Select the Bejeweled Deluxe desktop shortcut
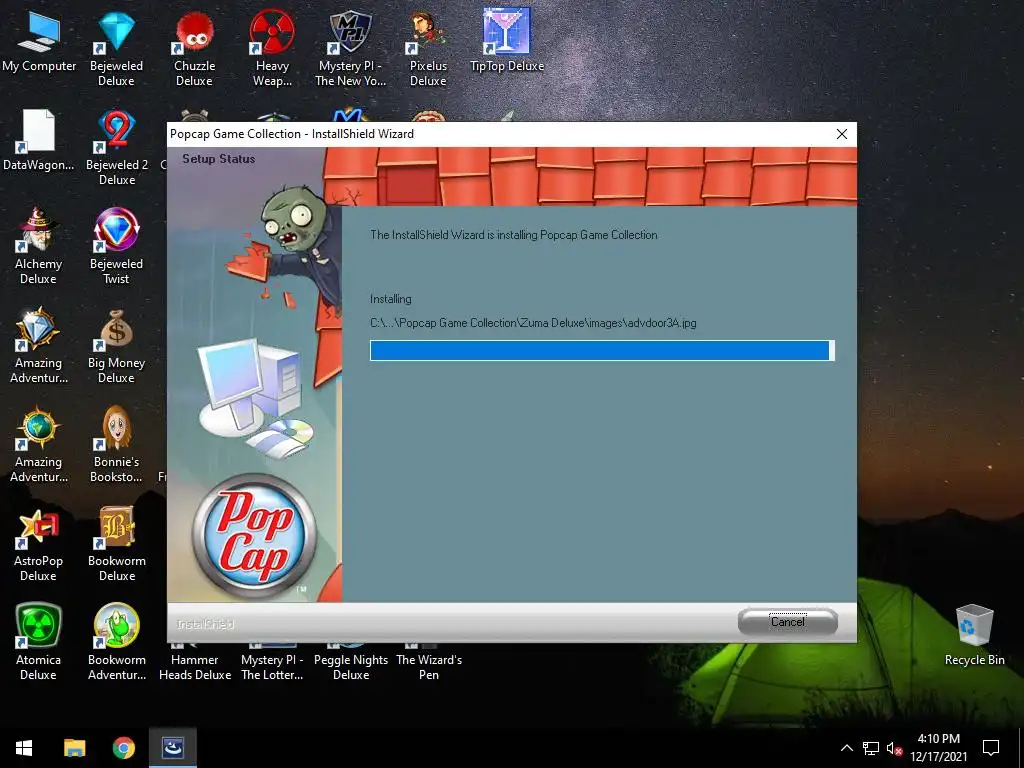 (x=116, y=50)
